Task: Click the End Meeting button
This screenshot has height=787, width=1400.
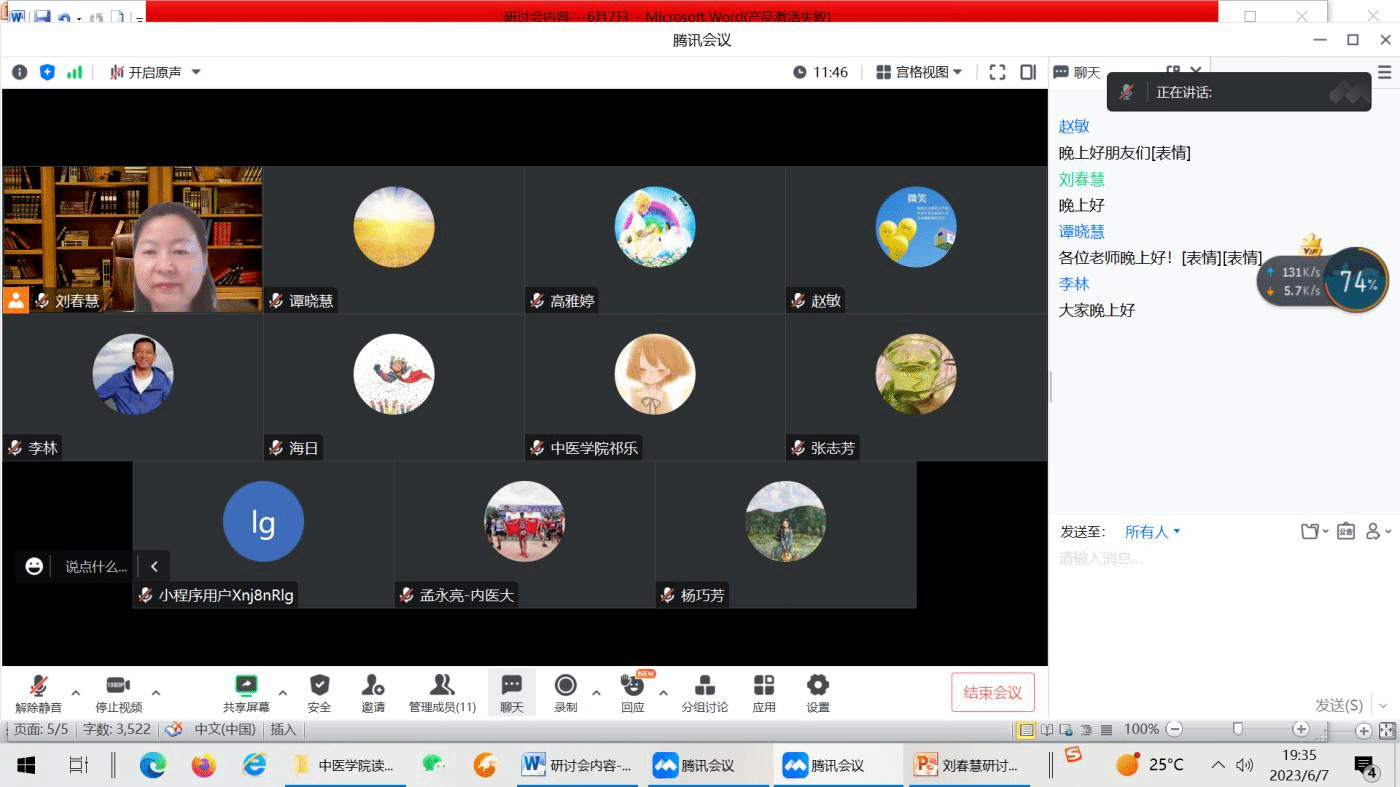Action: tap(992, 693)
